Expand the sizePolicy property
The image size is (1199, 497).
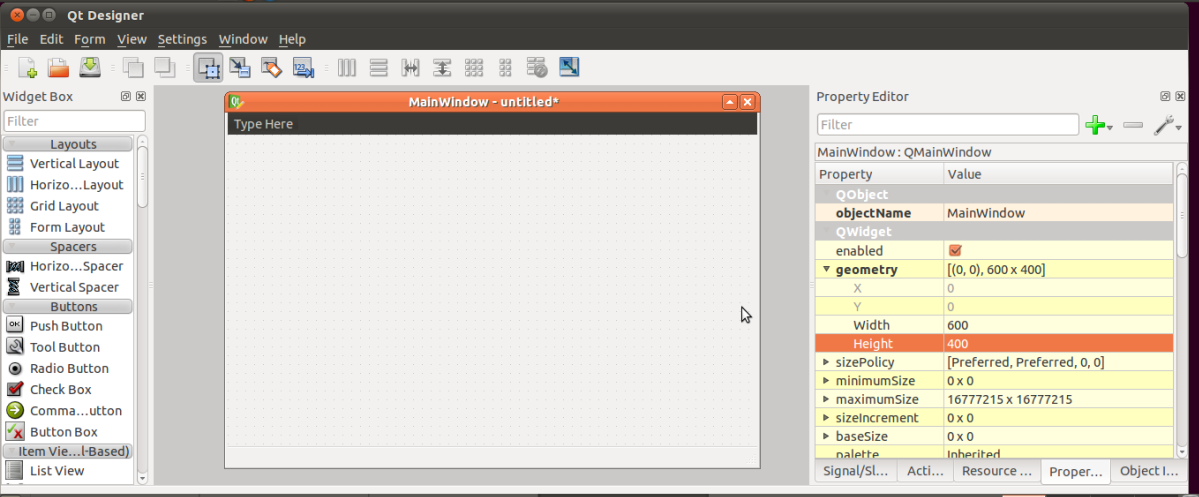coord(826,362)
